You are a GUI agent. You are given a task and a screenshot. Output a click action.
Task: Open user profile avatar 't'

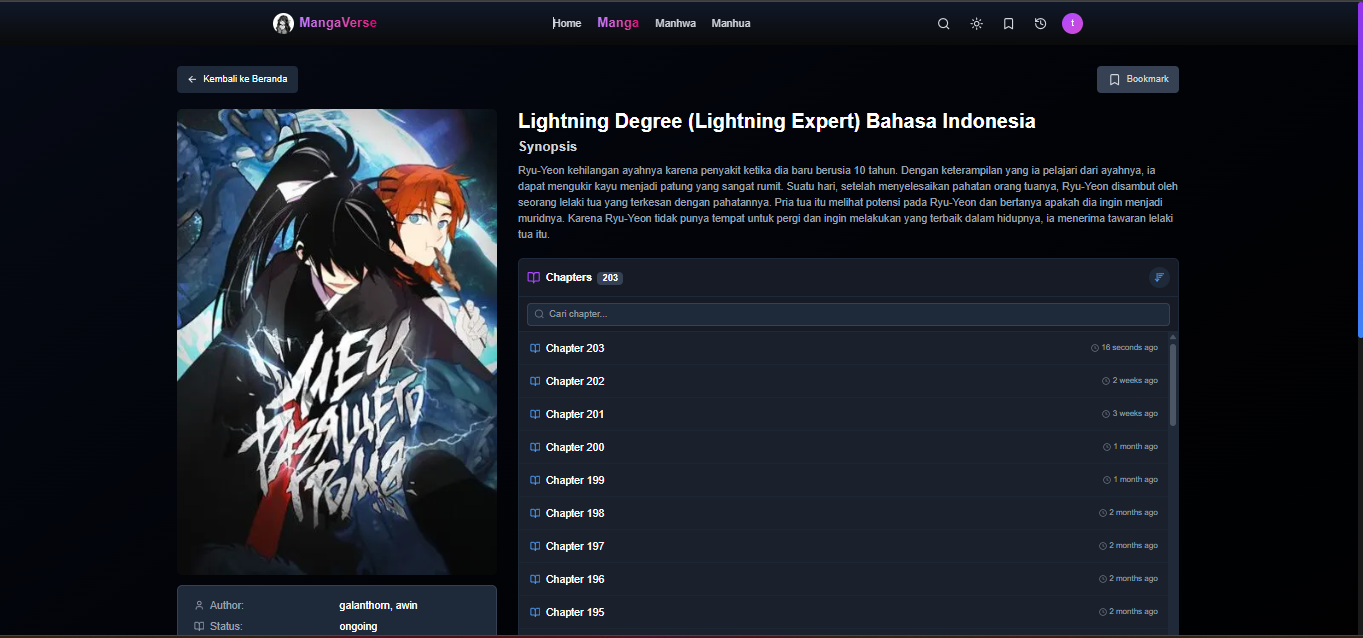[1072, 23]
